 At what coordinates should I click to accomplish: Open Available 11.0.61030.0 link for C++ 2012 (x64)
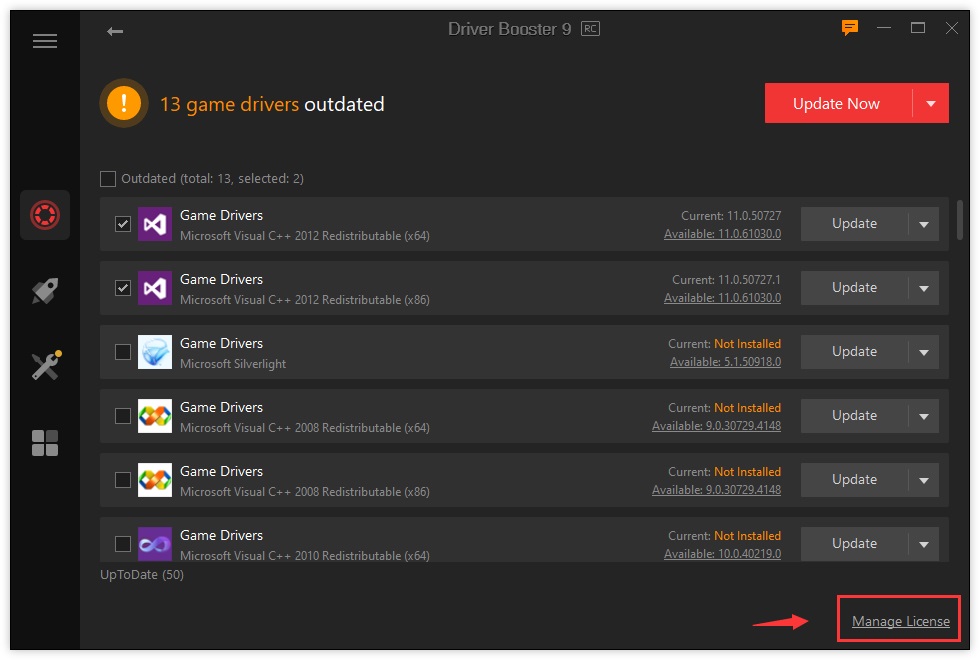tap(722, 234)
